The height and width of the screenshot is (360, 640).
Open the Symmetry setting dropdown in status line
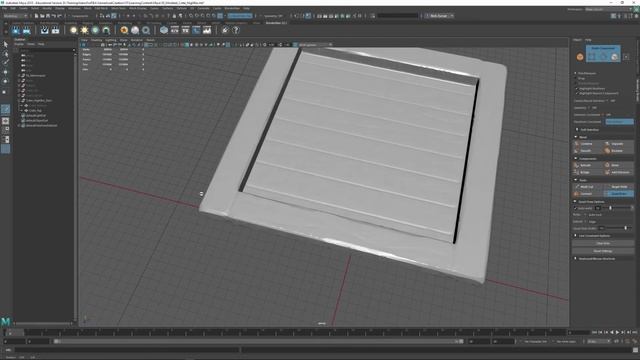click(273, 16)
